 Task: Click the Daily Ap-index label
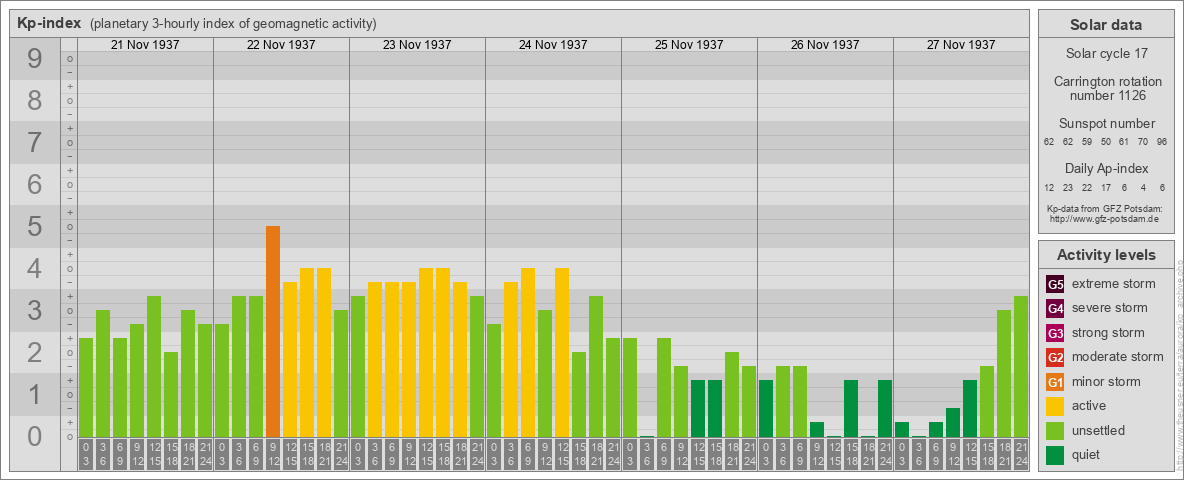[1105, 168]
